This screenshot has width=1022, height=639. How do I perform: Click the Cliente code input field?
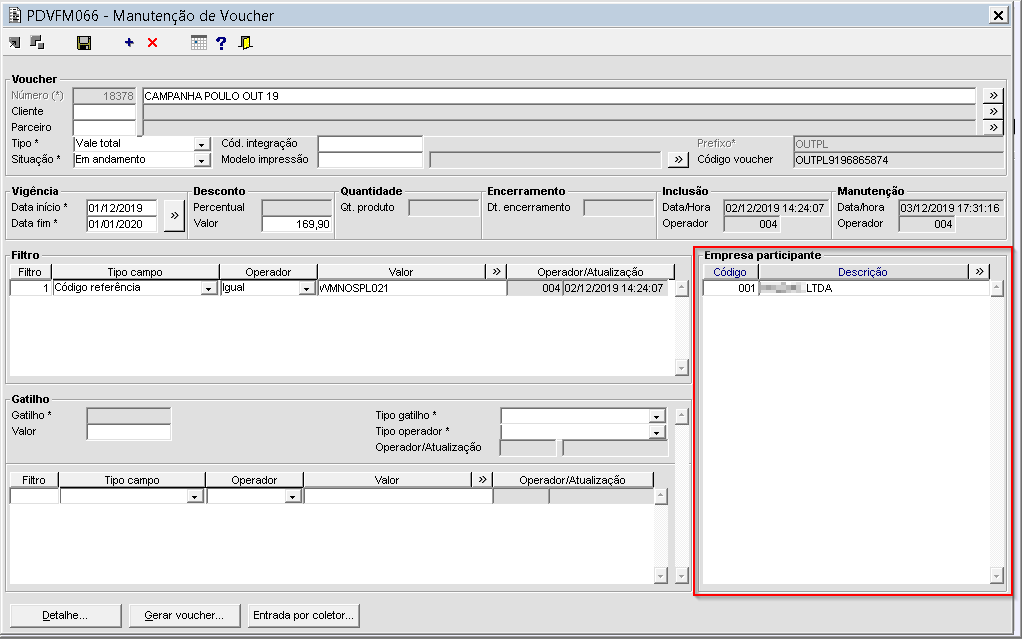point(104,111)
